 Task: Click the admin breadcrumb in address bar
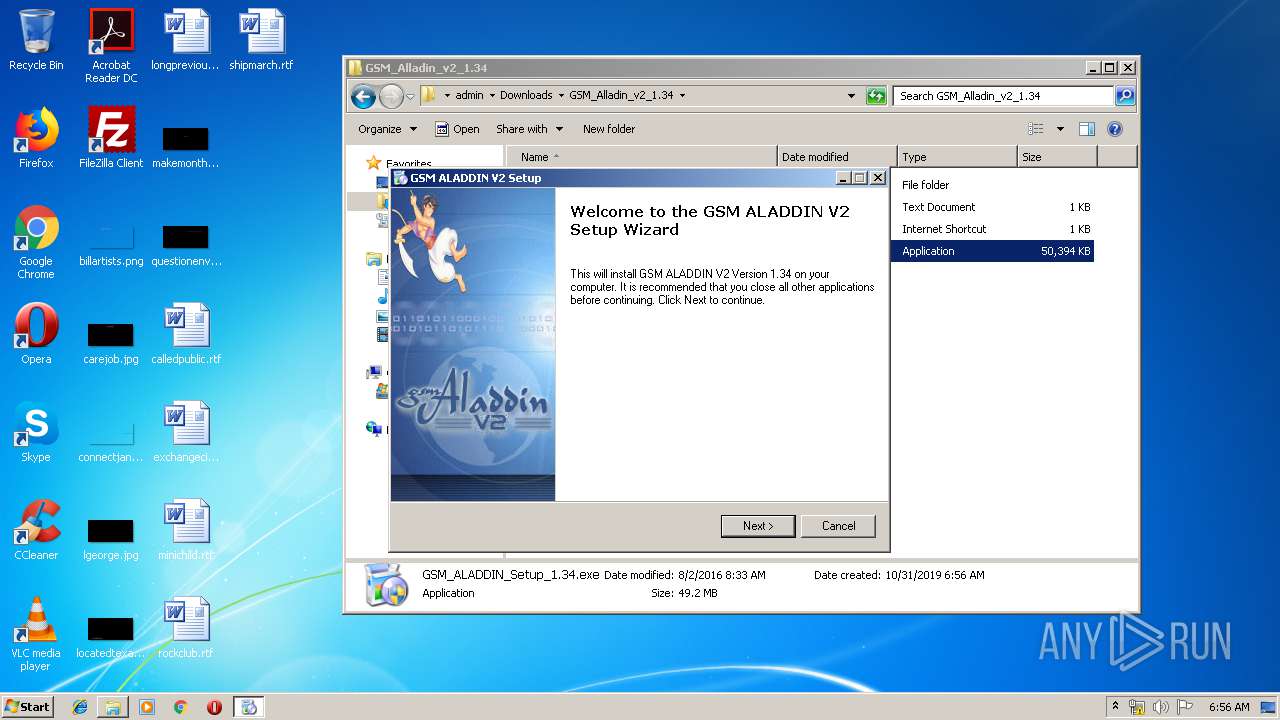[469, 96]
